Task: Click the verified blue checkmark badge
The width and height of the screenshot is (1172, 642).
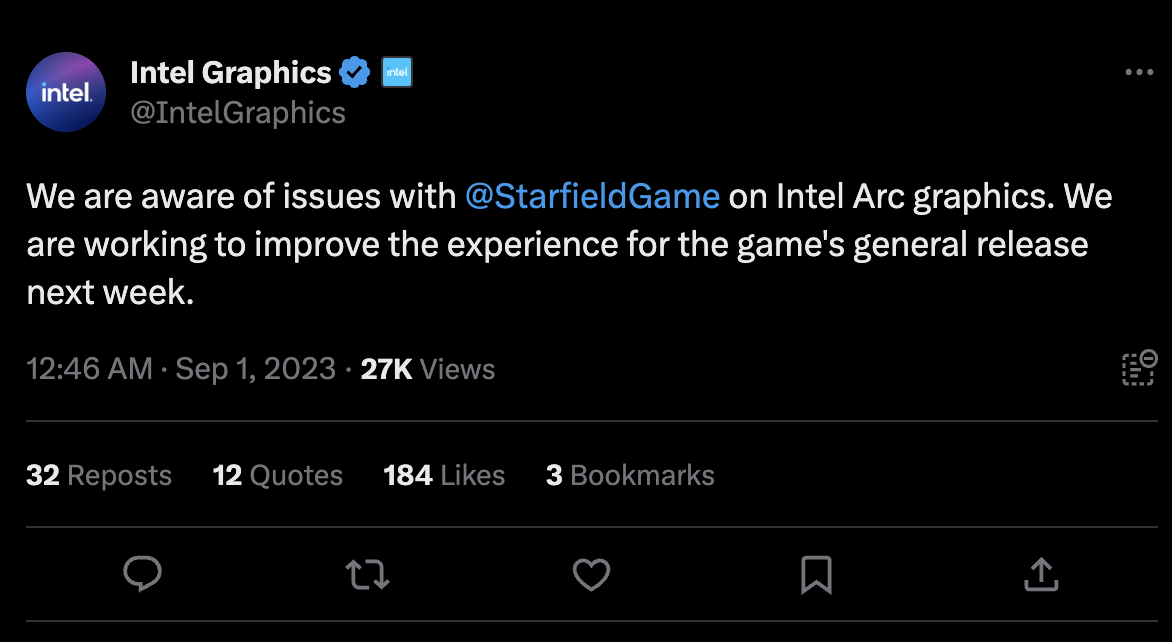Action: click(355, 71)
